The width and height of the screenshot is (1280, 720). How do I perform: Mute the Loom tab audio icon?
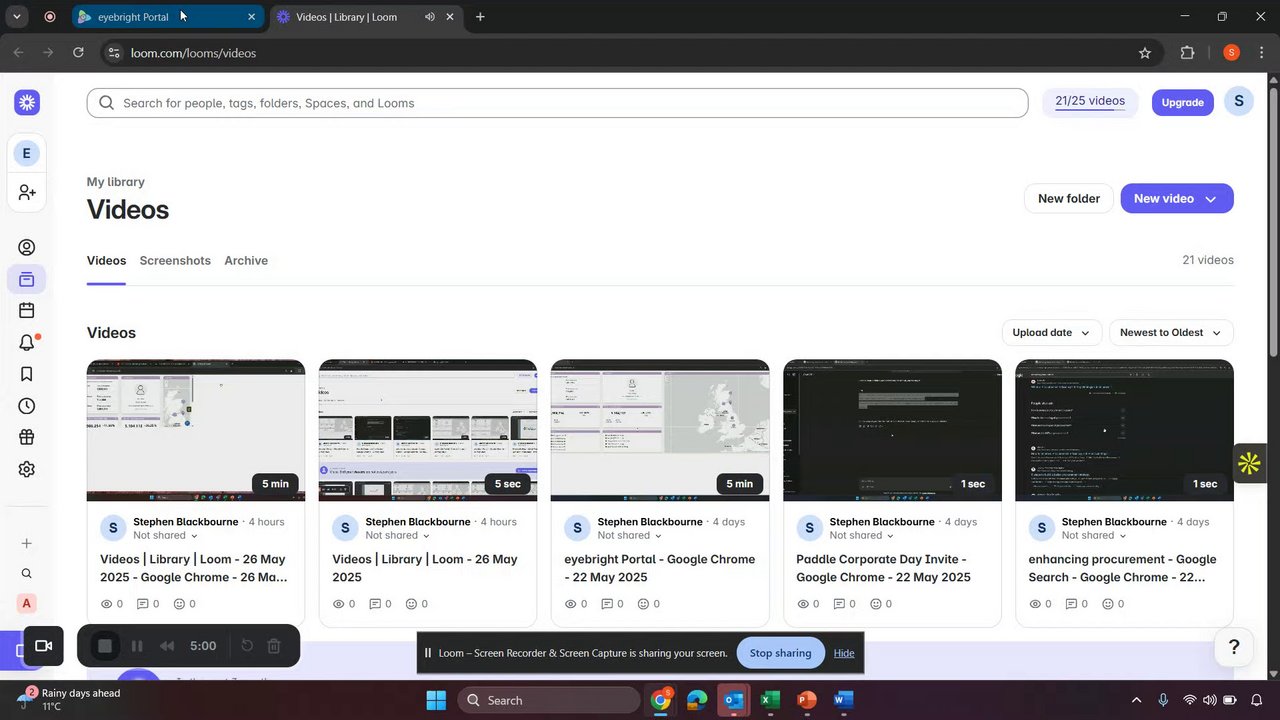pos(430,17)
